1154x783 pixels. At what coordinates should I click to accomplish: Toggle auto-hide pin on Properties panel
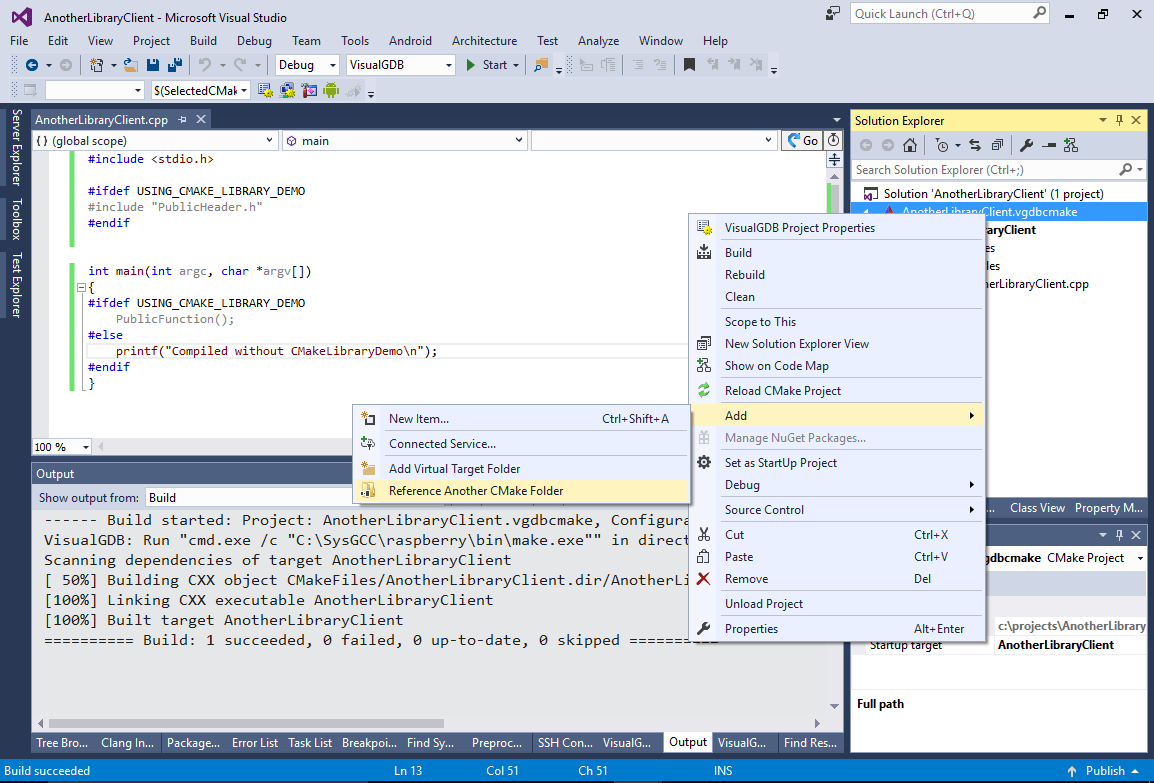[x=1119, y=534]
